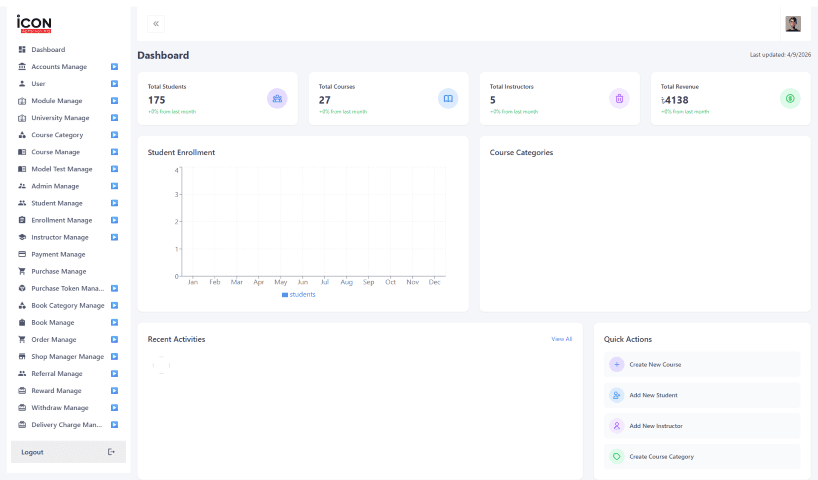This screenshot has width=818, height=480.
Task: Open View All recent activities link
Action: (x=561, y=339)
